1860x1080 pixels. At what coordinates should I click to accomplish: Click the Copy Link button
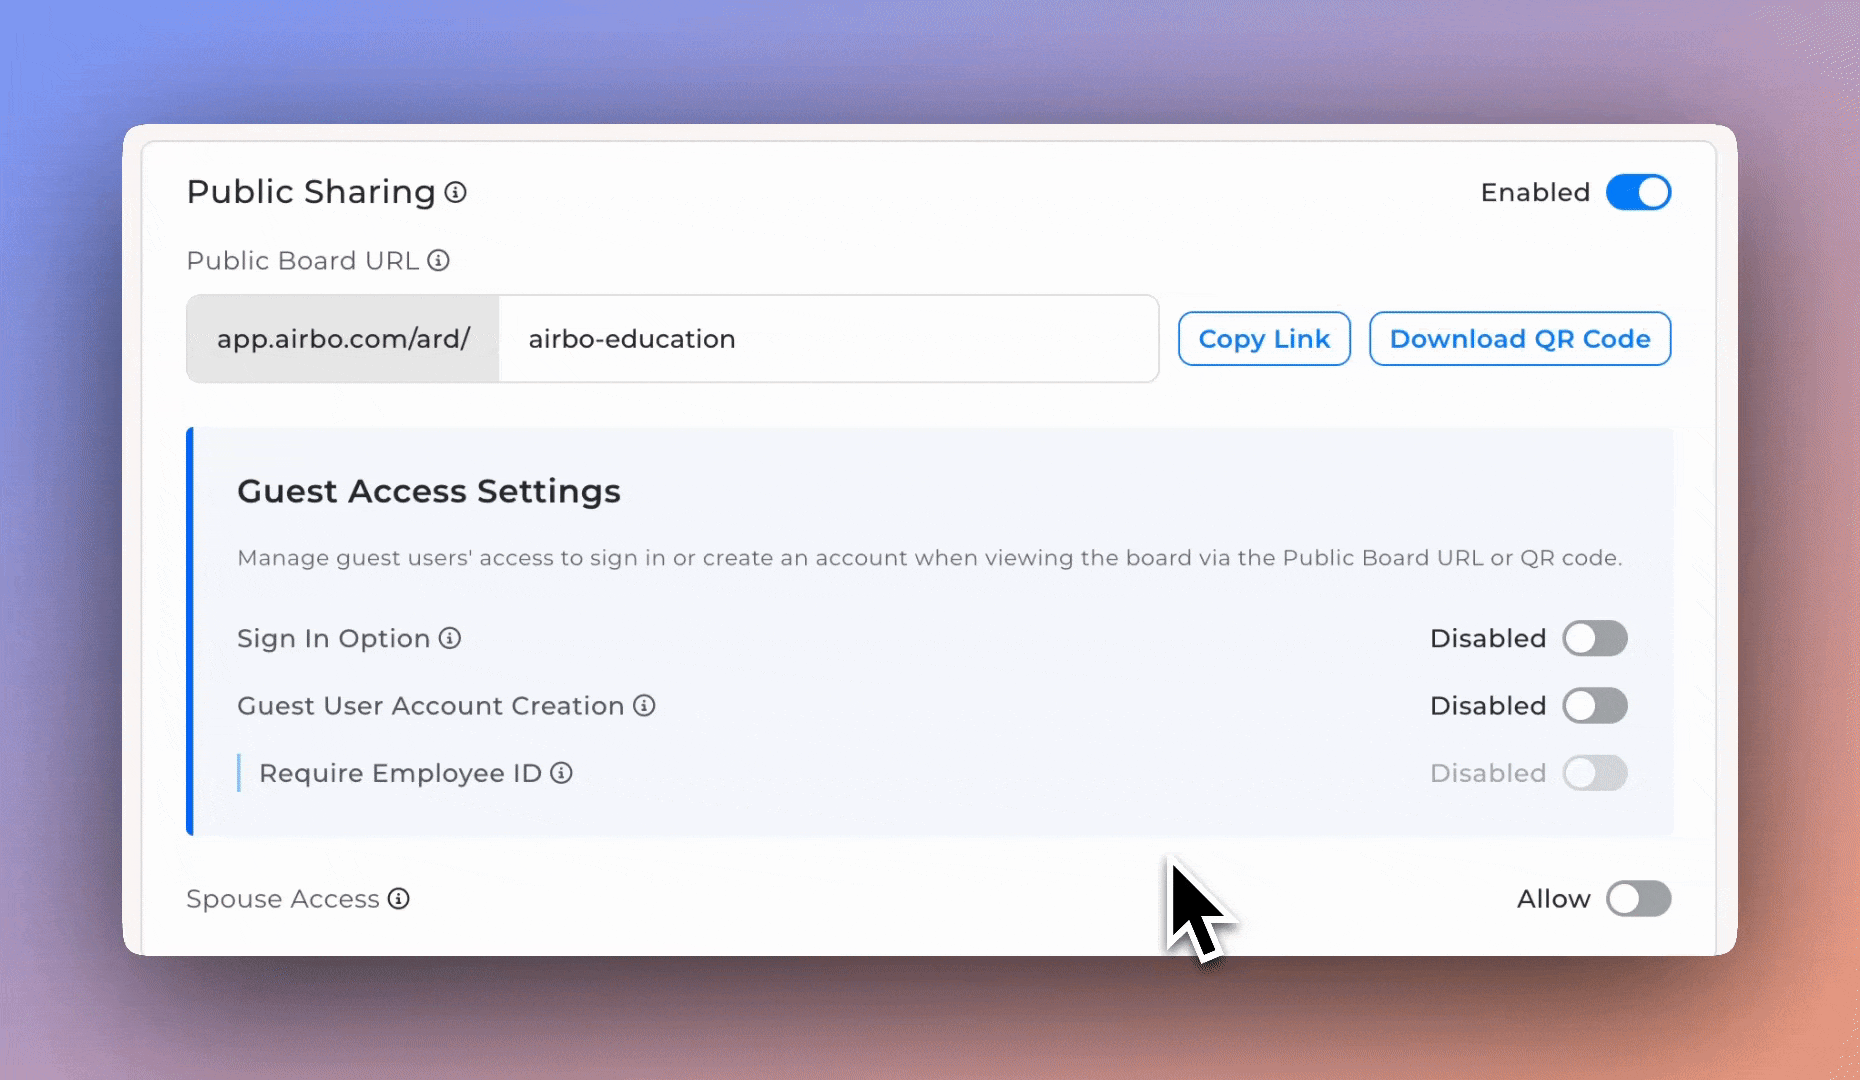pyautogui.click(x=1264, y=339)
